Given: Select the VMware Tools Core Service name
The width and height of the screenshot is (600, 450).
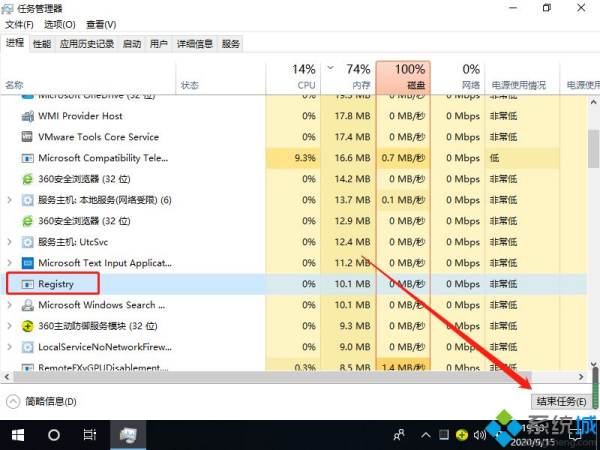Looking at the screenshot, I should [98, 137].
